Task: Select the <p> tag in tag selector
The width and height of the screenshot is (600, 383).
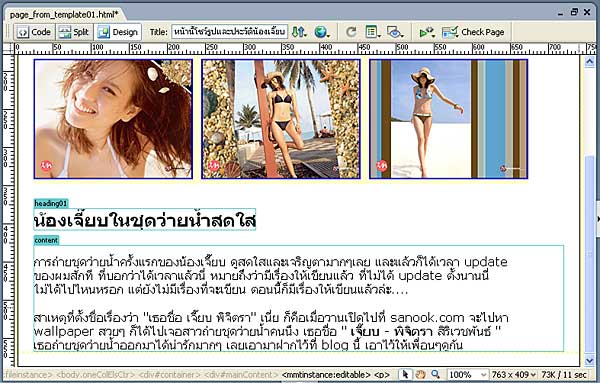Action: point(382,375)
